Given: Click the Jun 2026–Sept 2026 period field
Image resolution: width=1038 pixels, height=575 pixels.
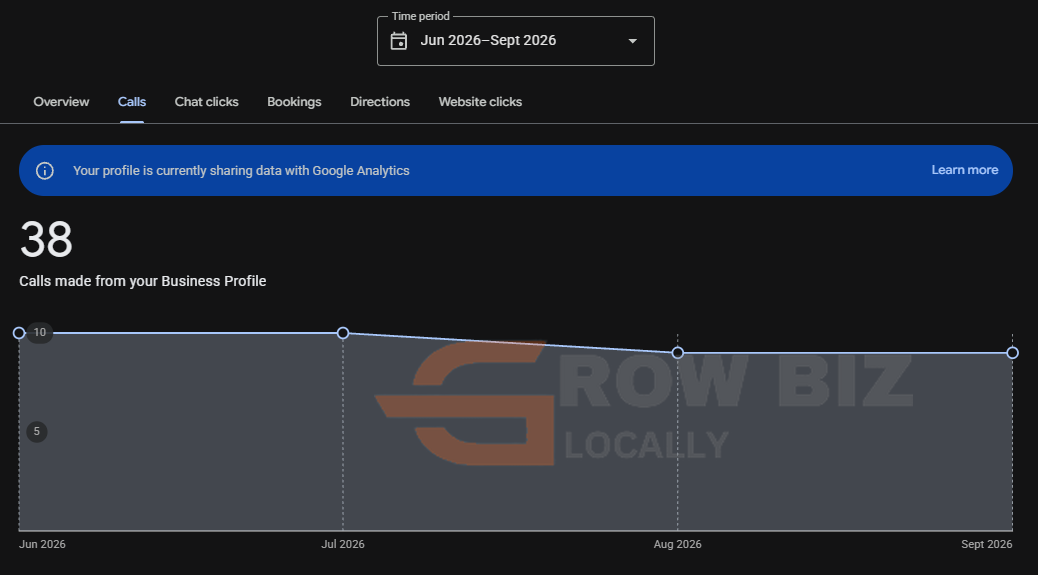Looking at the screenshot, I should (x=516, y=41).
